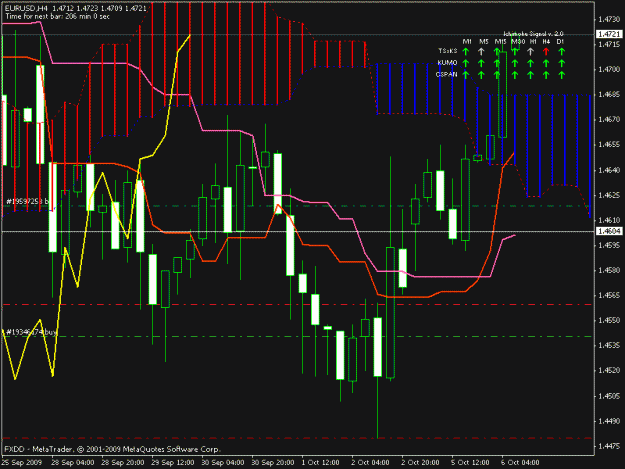Click the TSxKS arrow under M15

tap(497, 51)
